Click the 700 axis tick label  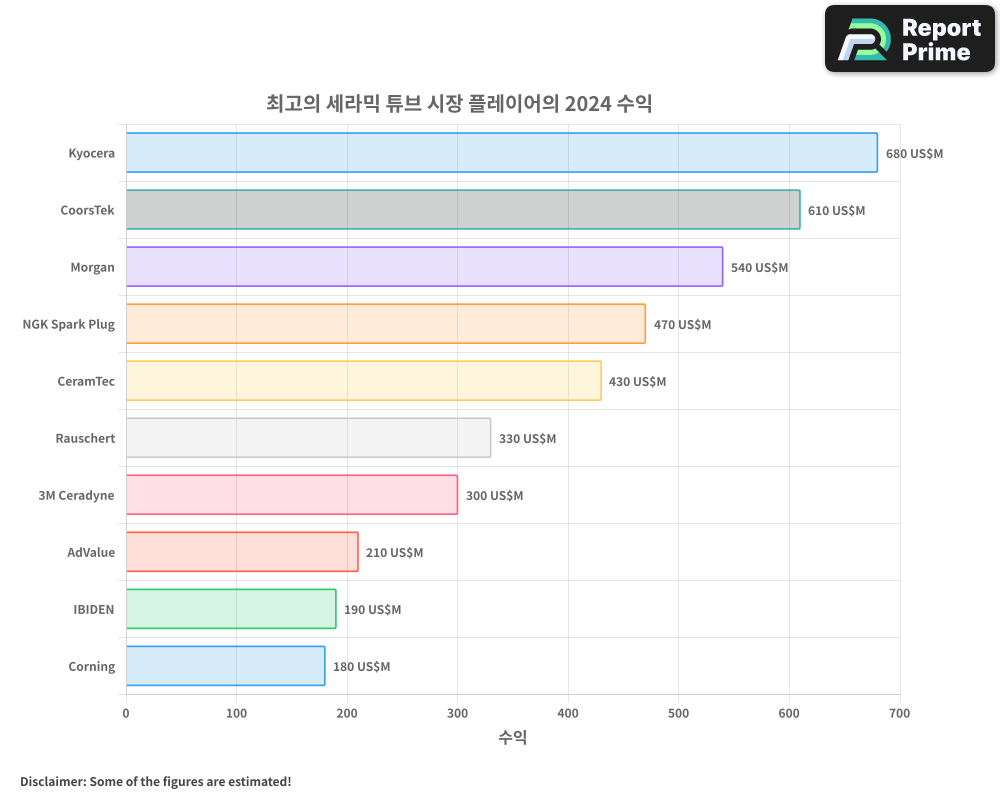click(x=900, y=713)
